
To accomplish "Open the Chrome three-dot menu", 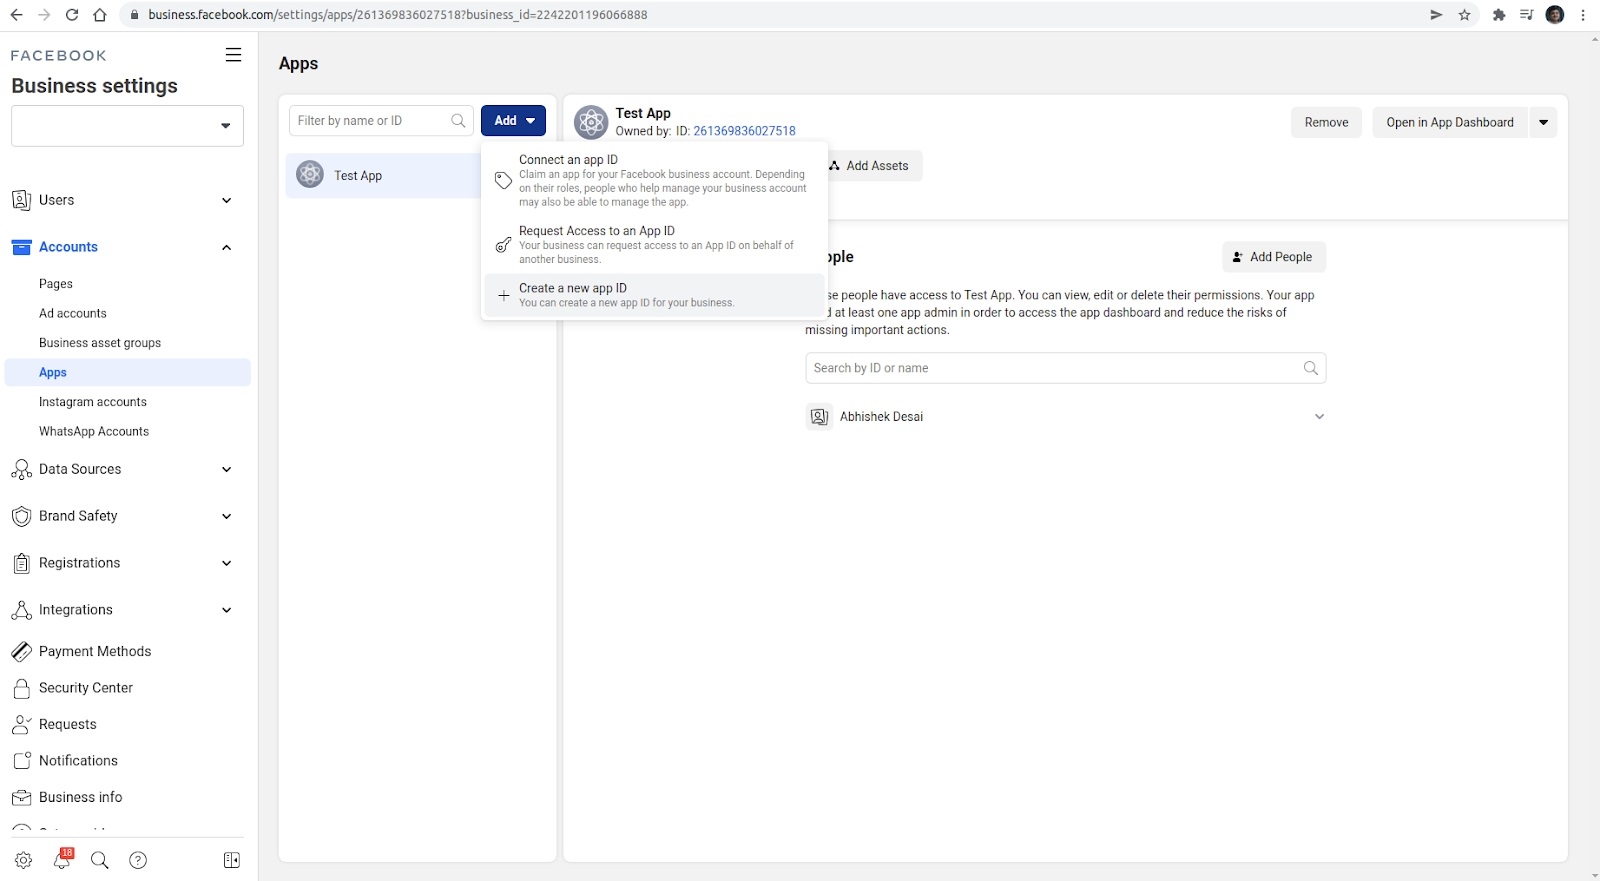I will point(1583,15).
